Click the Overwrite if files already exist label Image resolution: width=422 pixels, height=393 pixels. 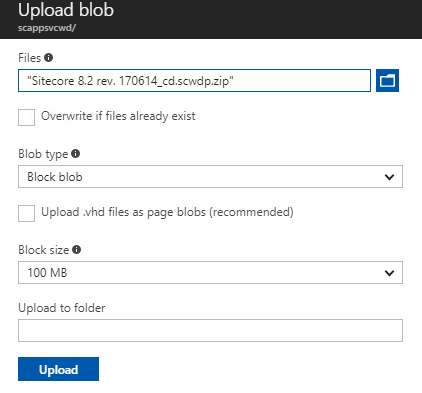click(x=118, y=116)
